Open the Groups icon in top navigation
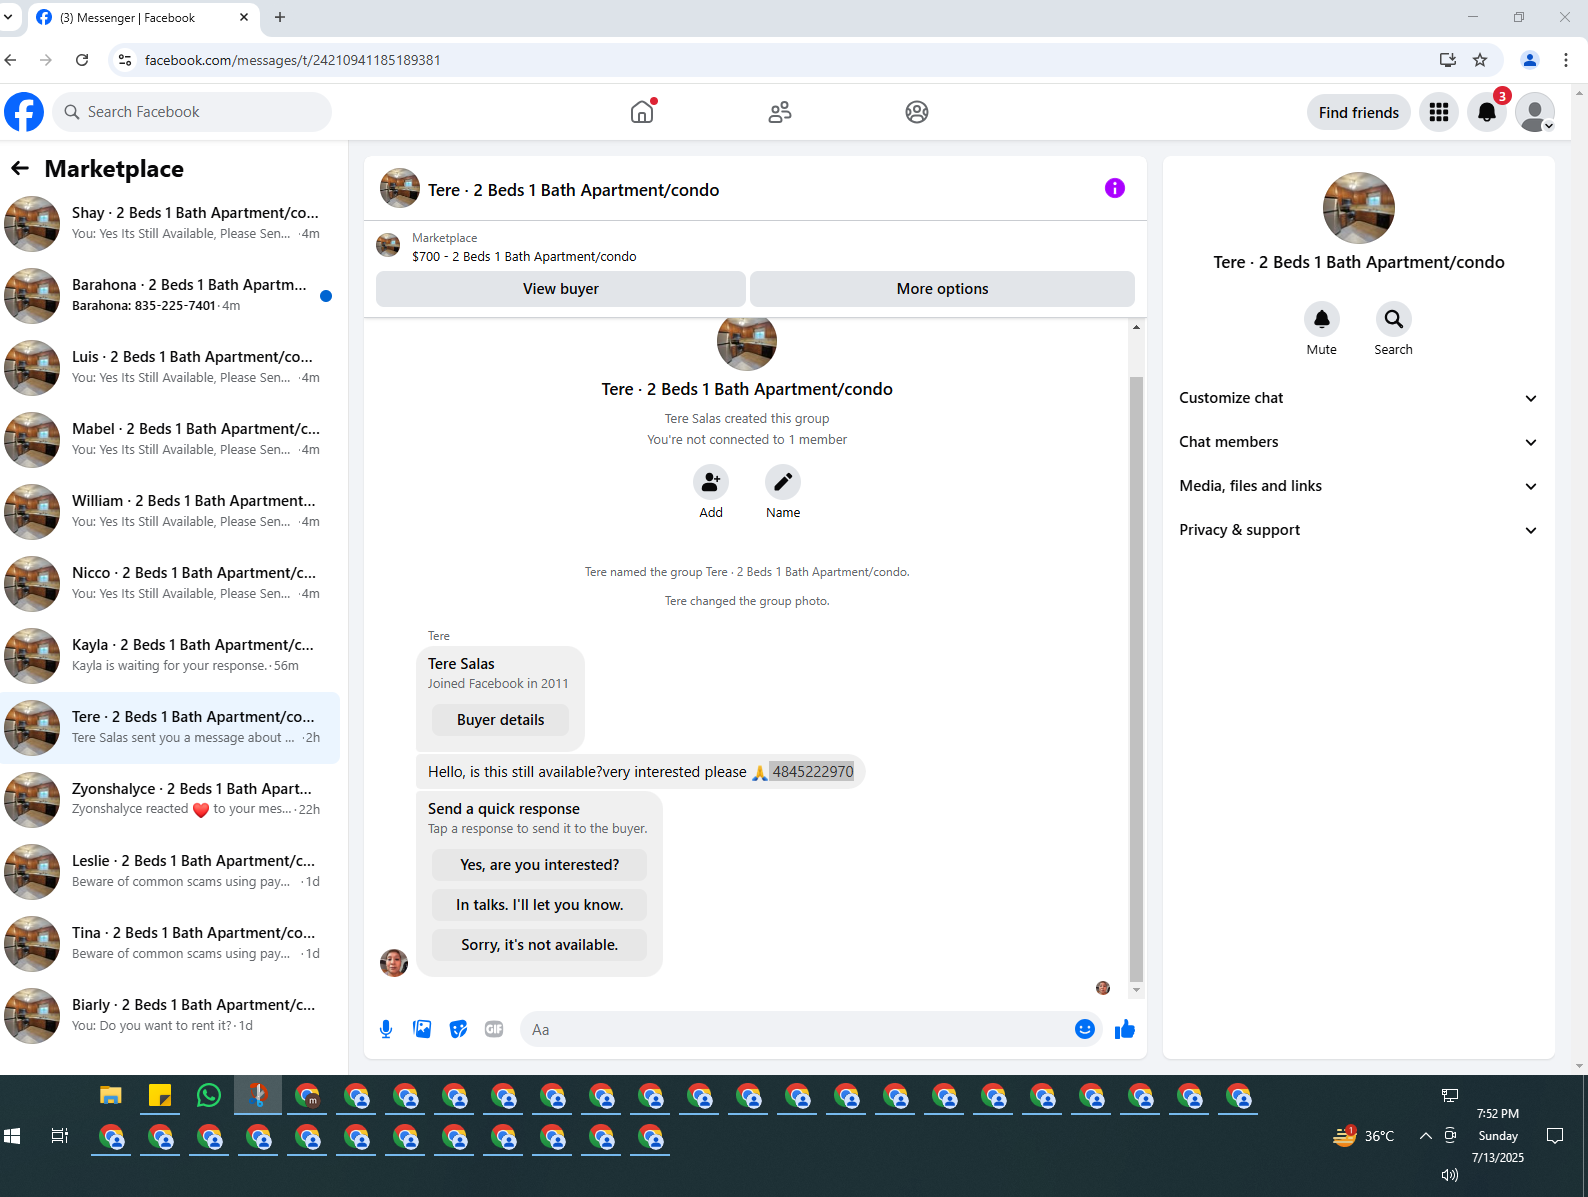The image size is (1588, 1197). (917, 112)
